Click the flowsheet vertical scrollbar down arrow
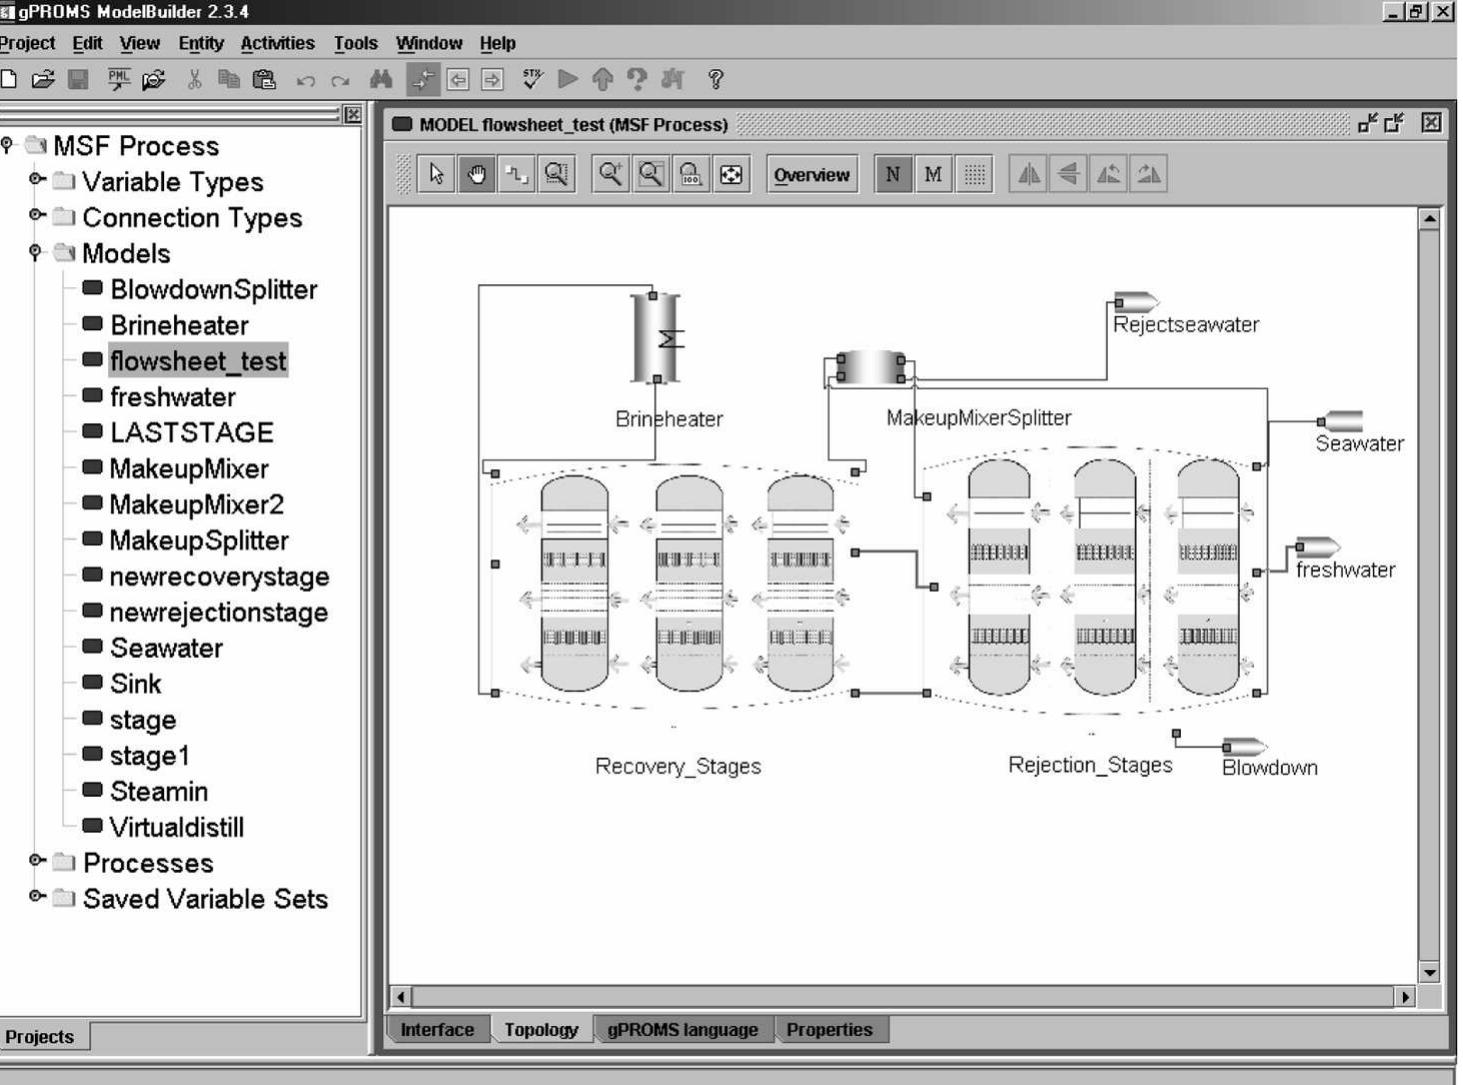The image size is (1463, 1085). point(1430,972)
